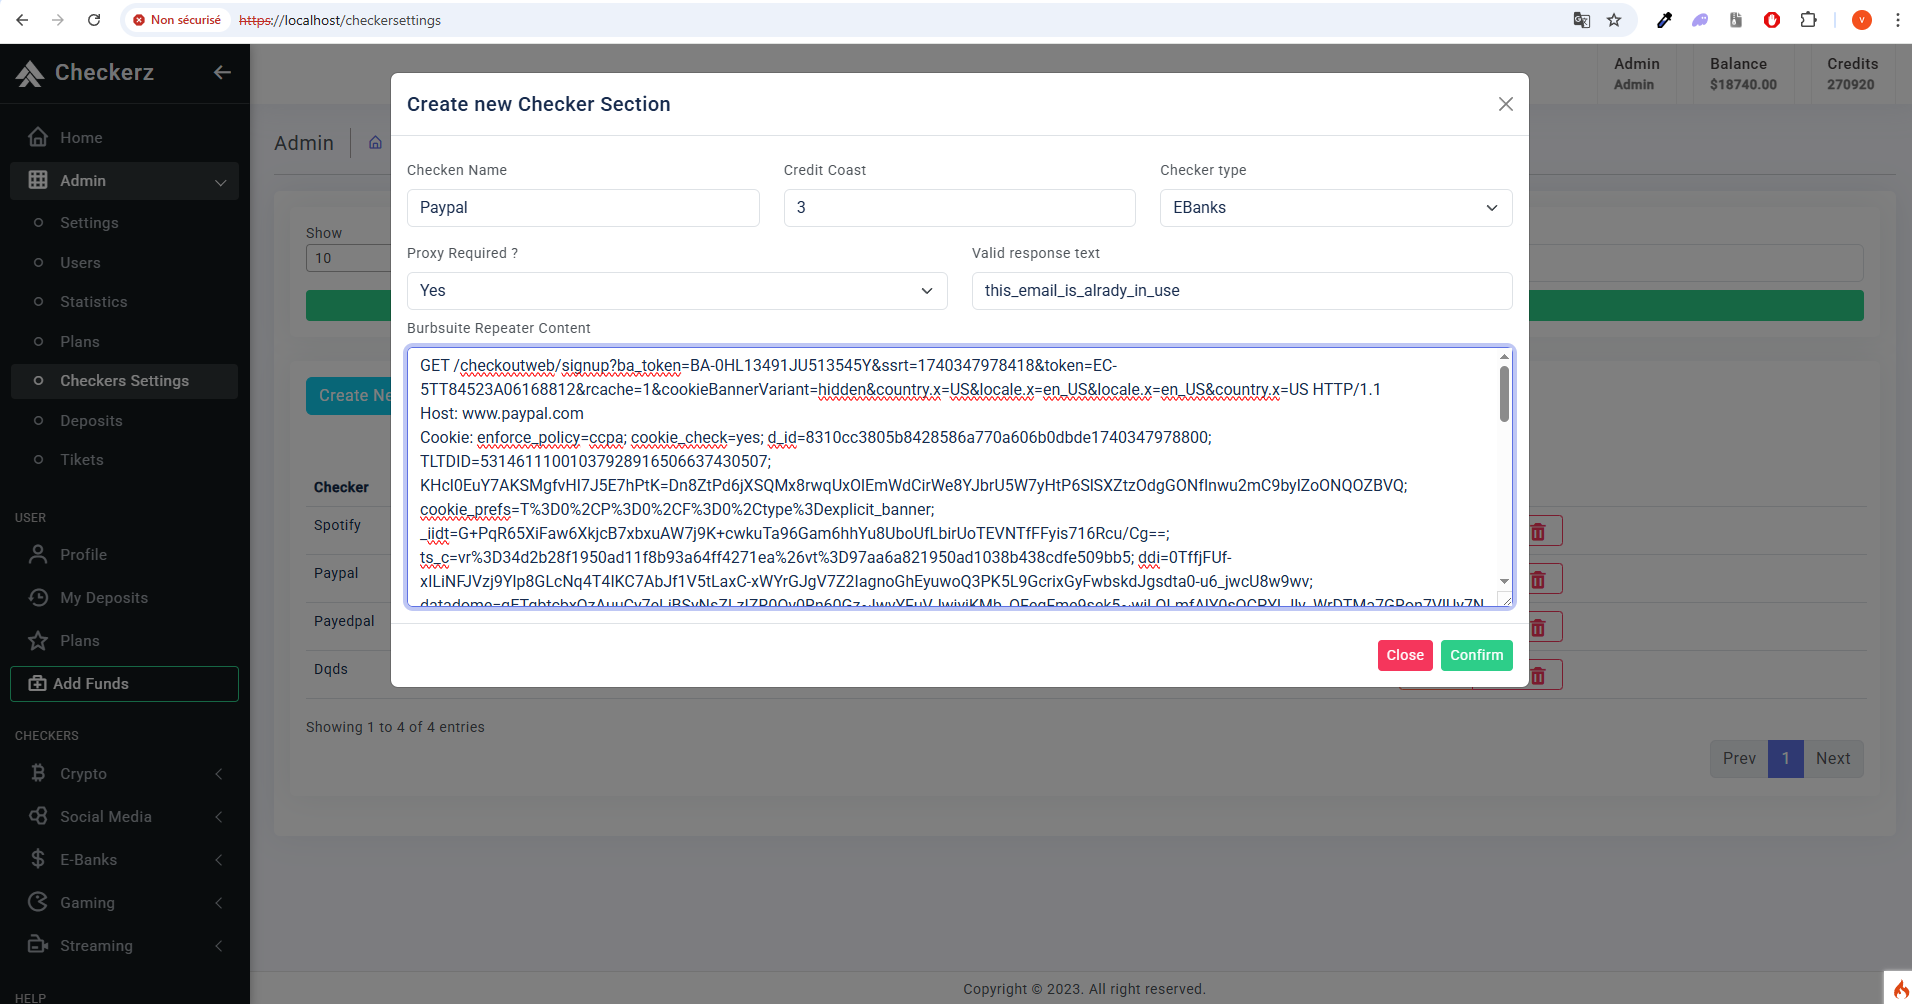1912x1004 pixels.
Task: Click page 1 in pagination
Action: coord(1786,759)
